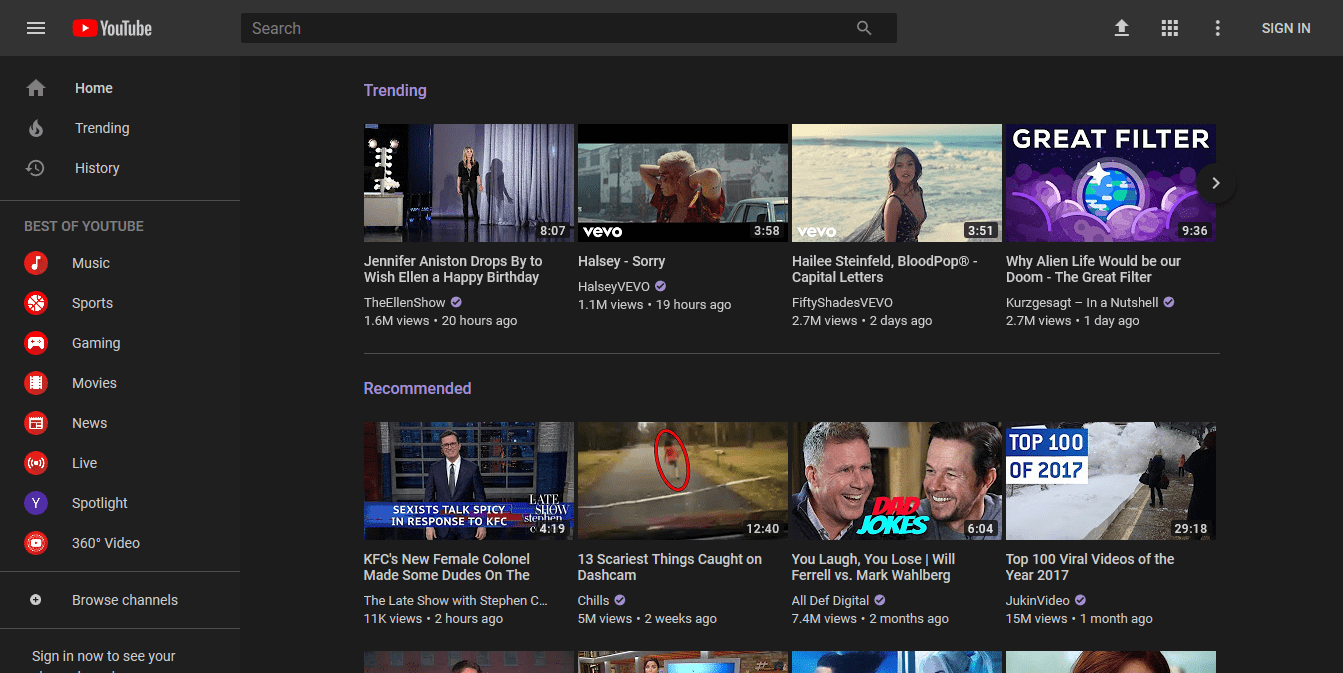Screen dimensions: 1343x673
Task: Click the search magnifier icon
Action: click(x=864, y=28)
